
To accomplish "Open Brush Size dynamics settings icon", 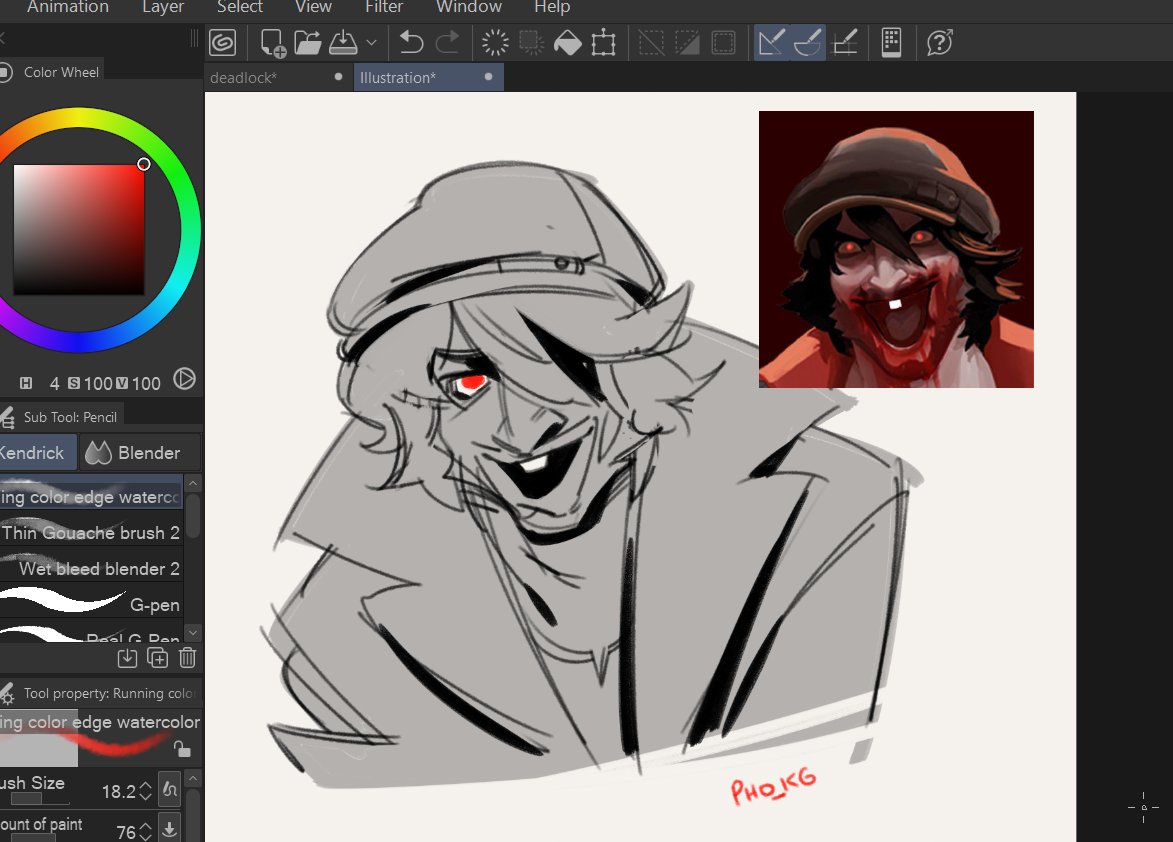I will click(170, 789).
